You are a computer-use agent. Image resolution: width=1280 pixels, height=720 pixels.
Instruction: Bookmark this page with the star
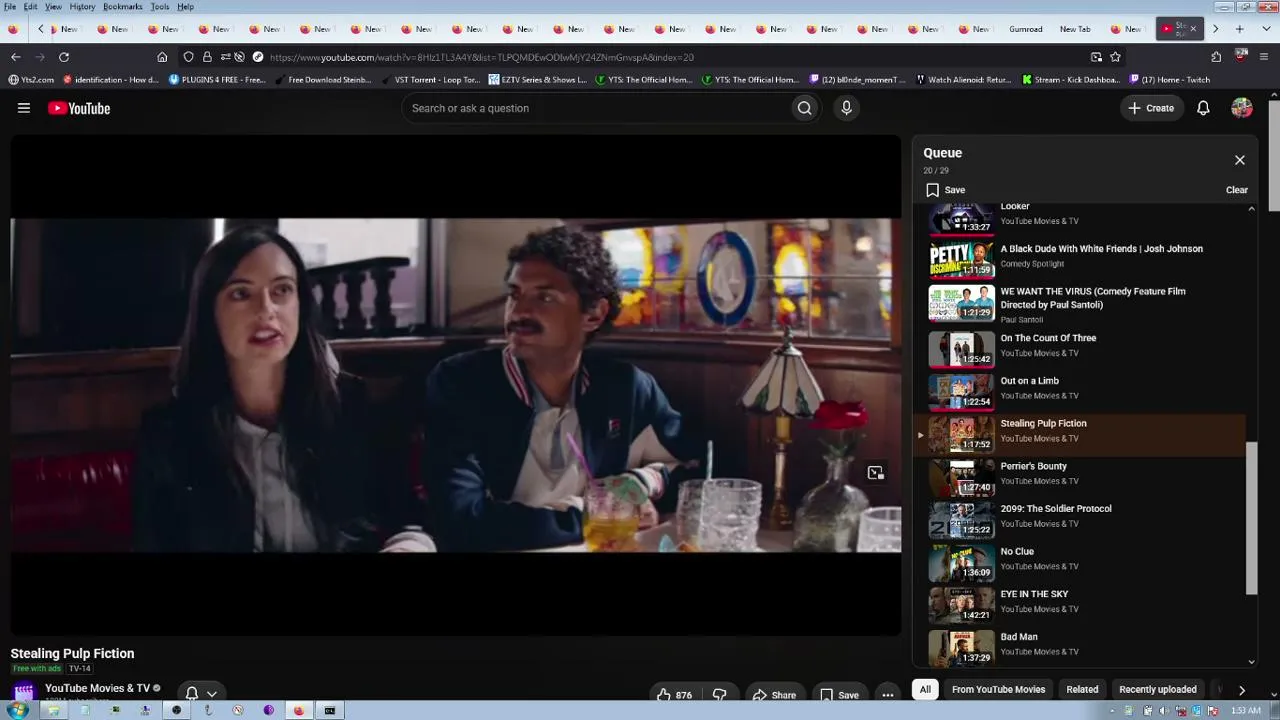[1115, 57]
